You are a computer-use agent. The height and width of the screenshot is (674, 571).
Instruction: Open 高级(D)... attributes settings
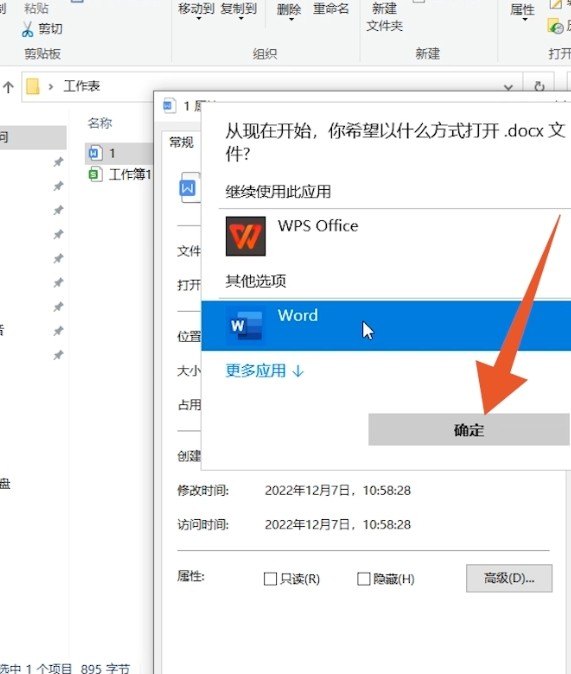click(509, 578)
